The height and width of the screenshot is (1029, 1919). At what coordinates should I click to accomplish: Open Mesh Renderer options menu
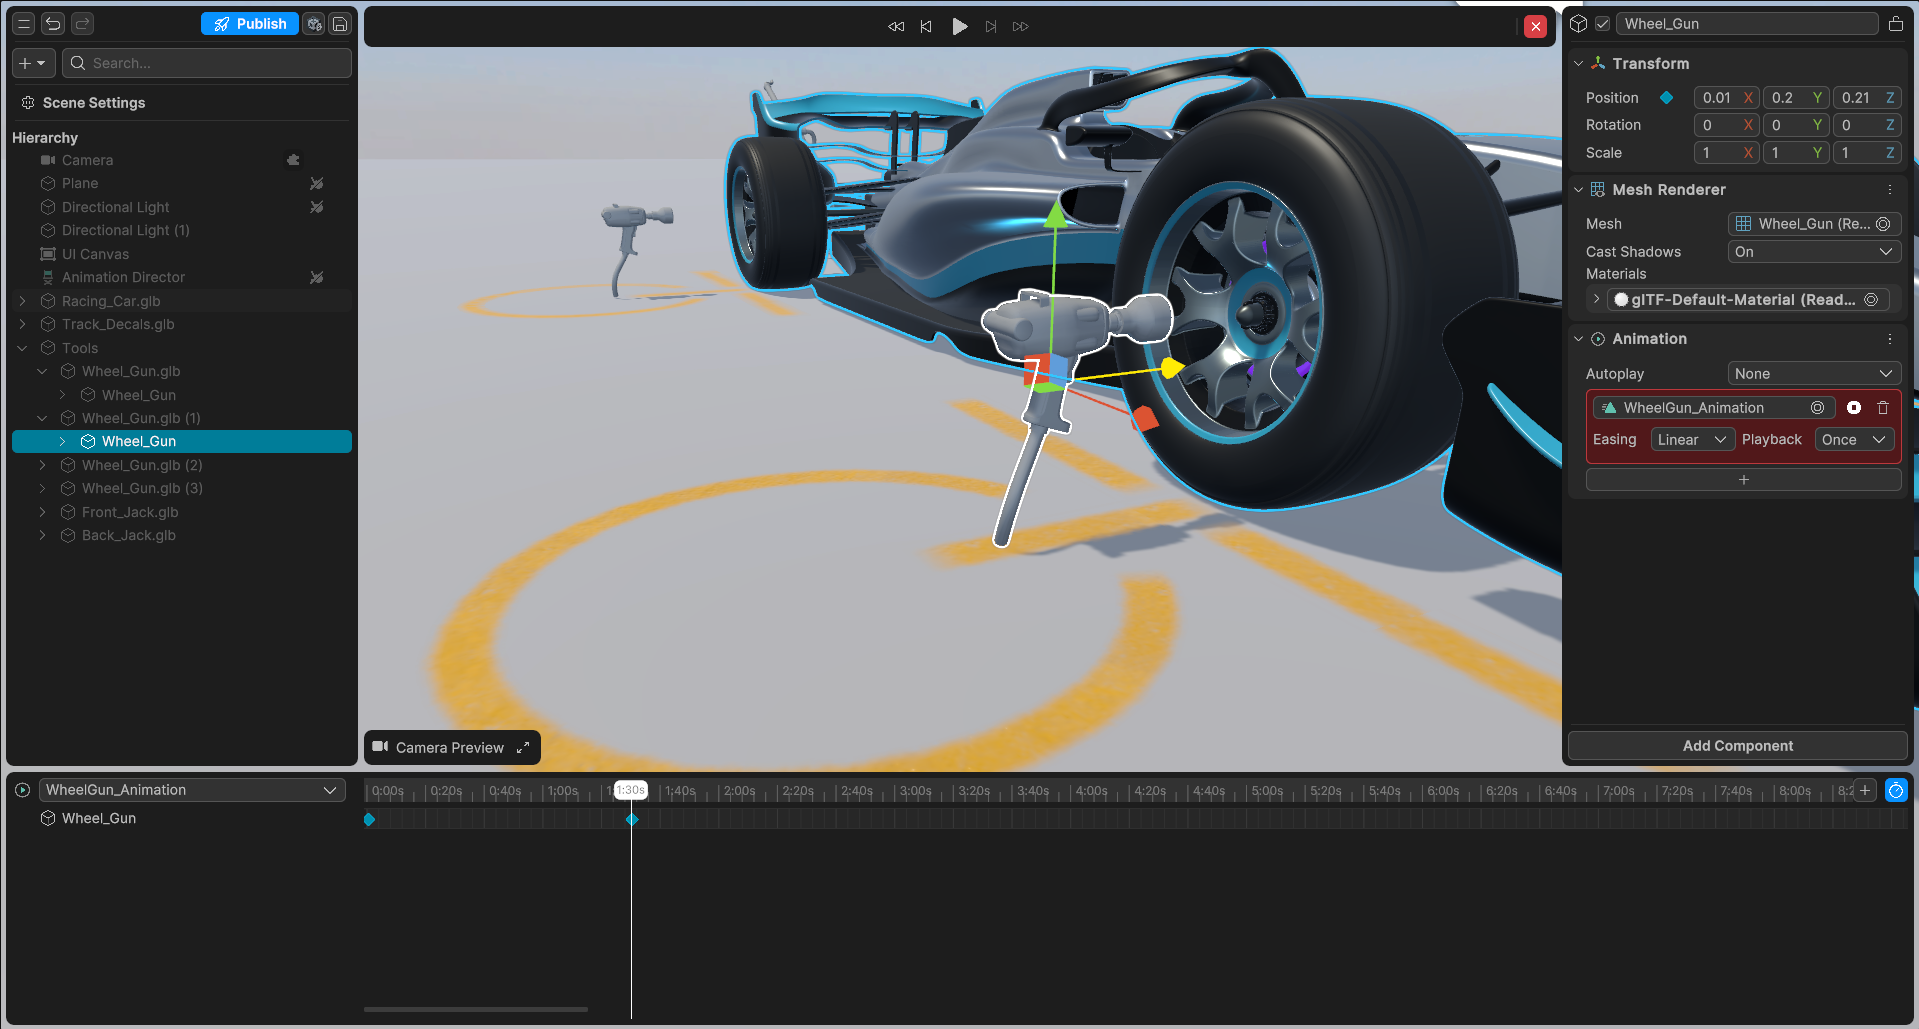(x=1889, y=190)
